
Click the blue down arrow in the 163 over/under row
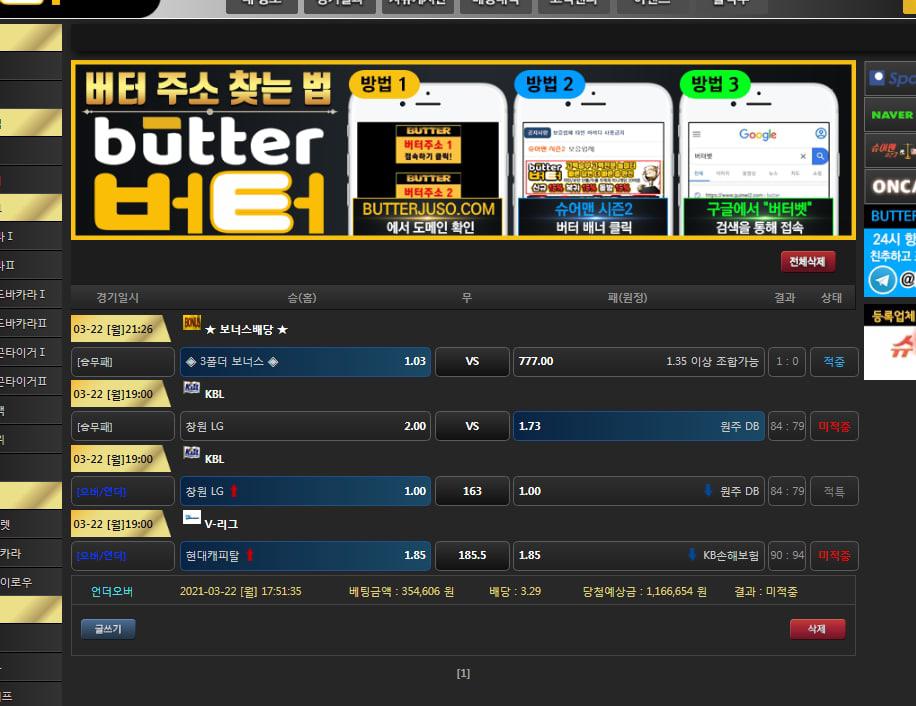(708, 491)
